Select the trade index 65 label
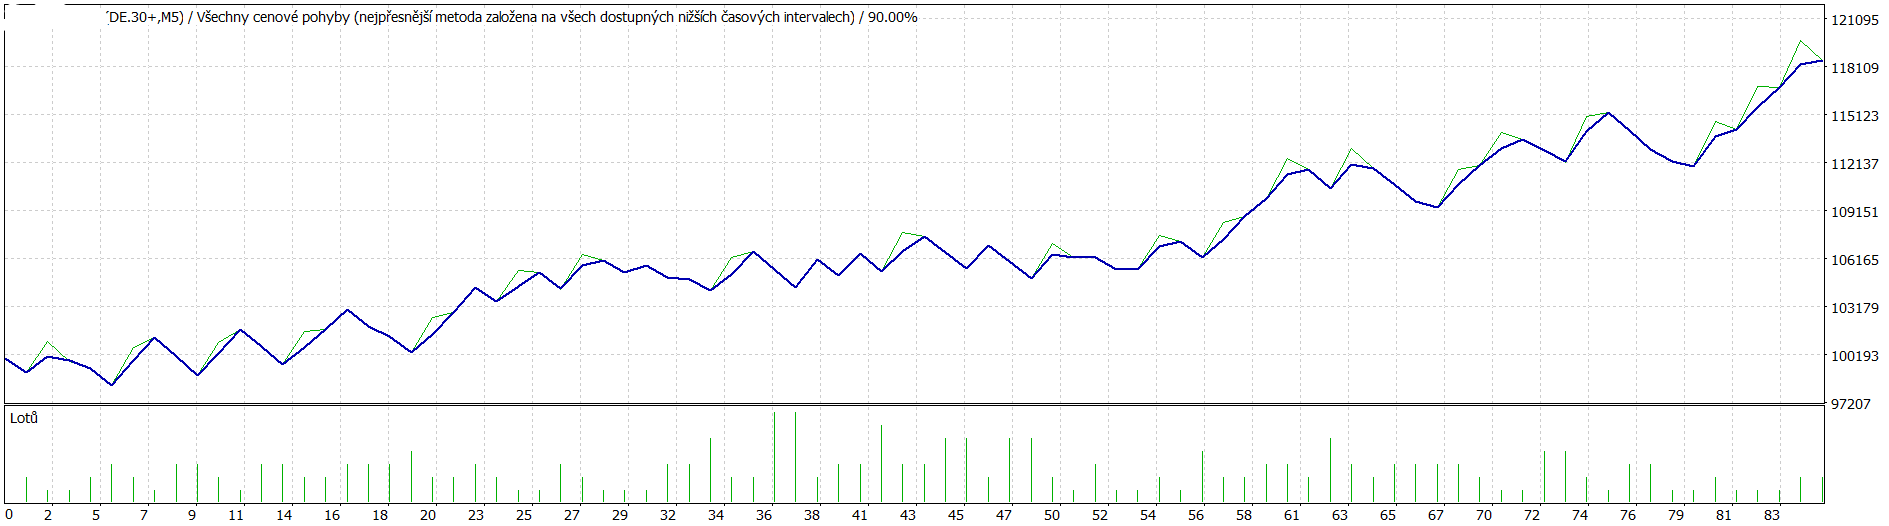The width and height of the screenshot is (1889, 526). pyautogui.click(x=1388, y=515)
